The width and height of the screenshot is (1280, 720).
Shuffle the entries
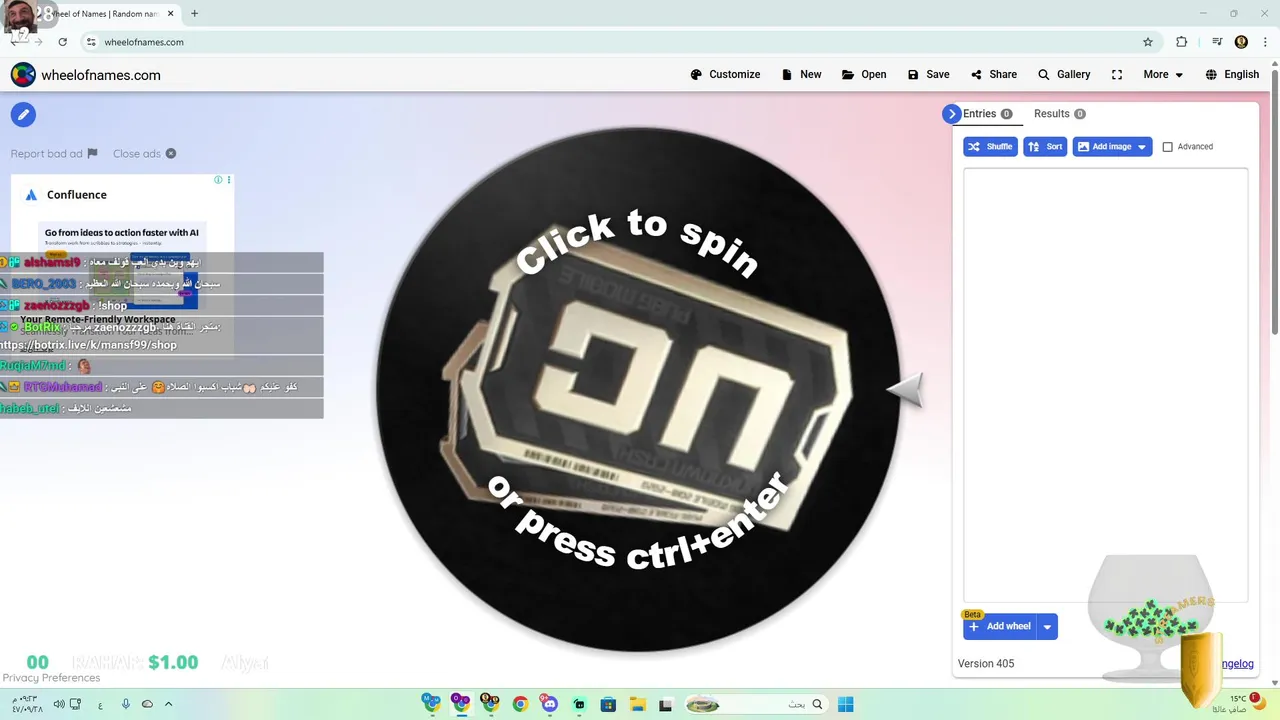(x=990, y=146)
